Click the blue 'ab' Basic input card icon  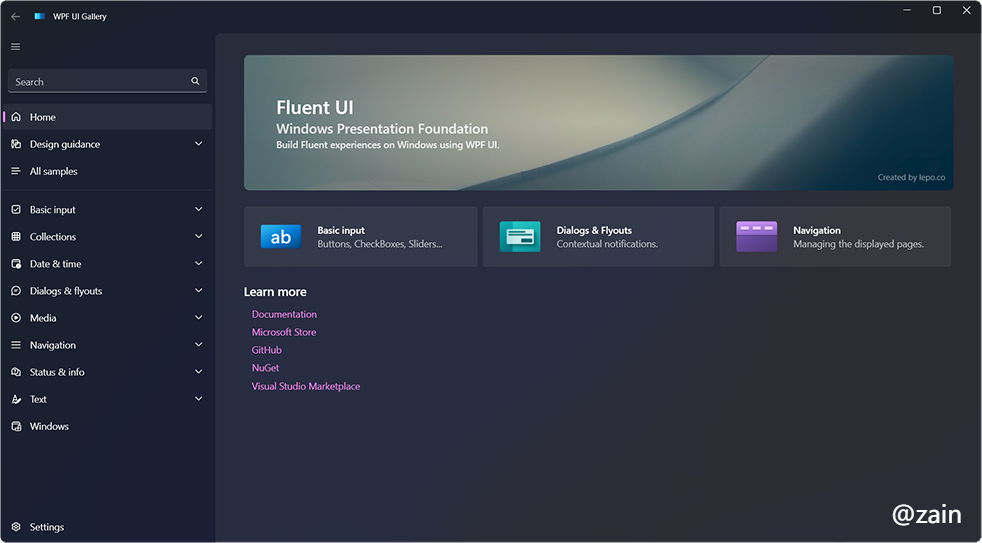(281, 237)
